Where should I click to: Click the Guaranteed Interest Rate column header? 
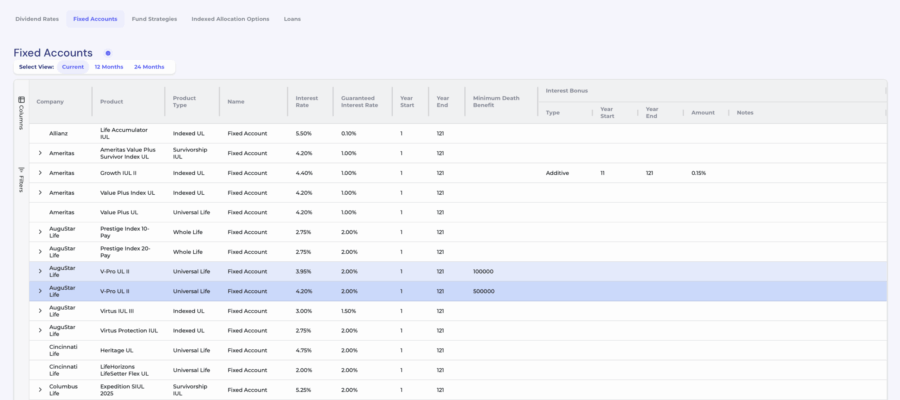[x=359, y=101]
